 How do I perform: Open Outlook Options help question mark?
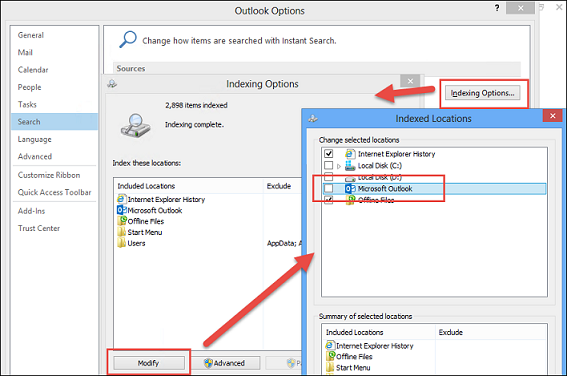497,8
